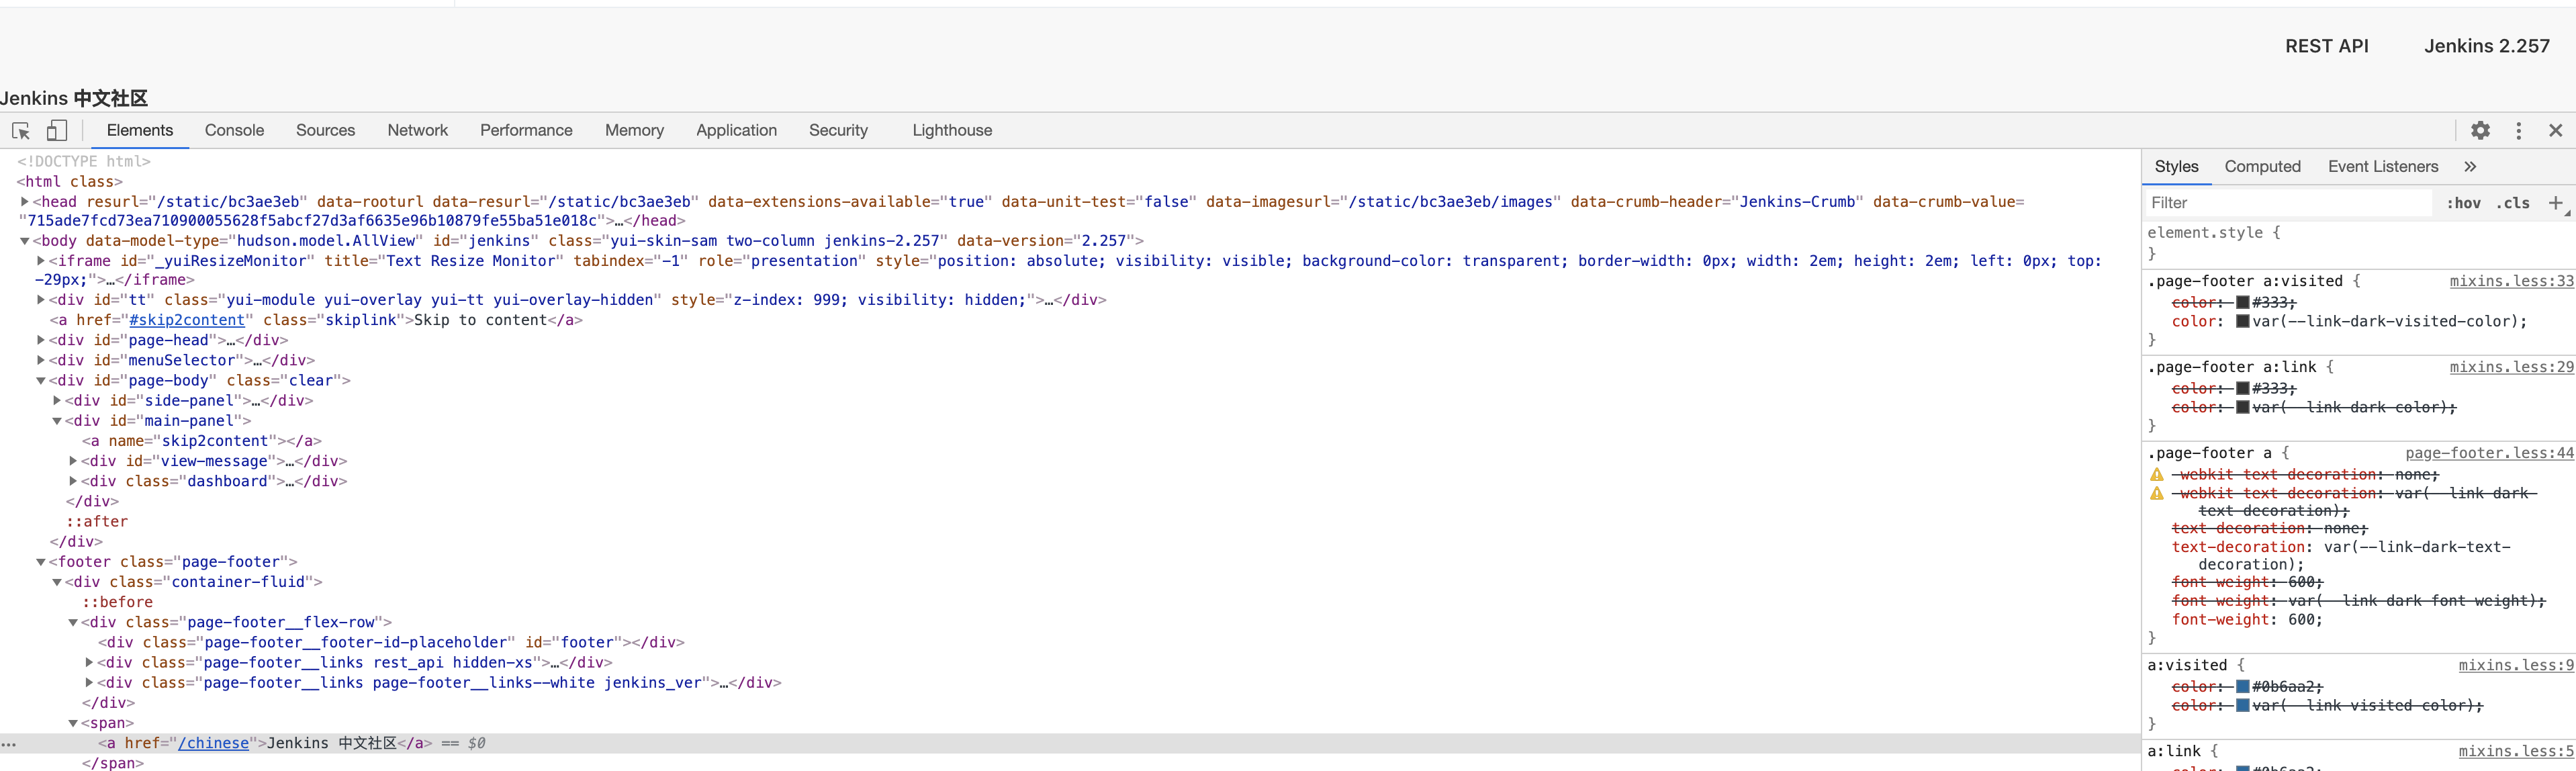Expand the head element node
This screenshot has width=2576, height=771.
pos(25,202)
